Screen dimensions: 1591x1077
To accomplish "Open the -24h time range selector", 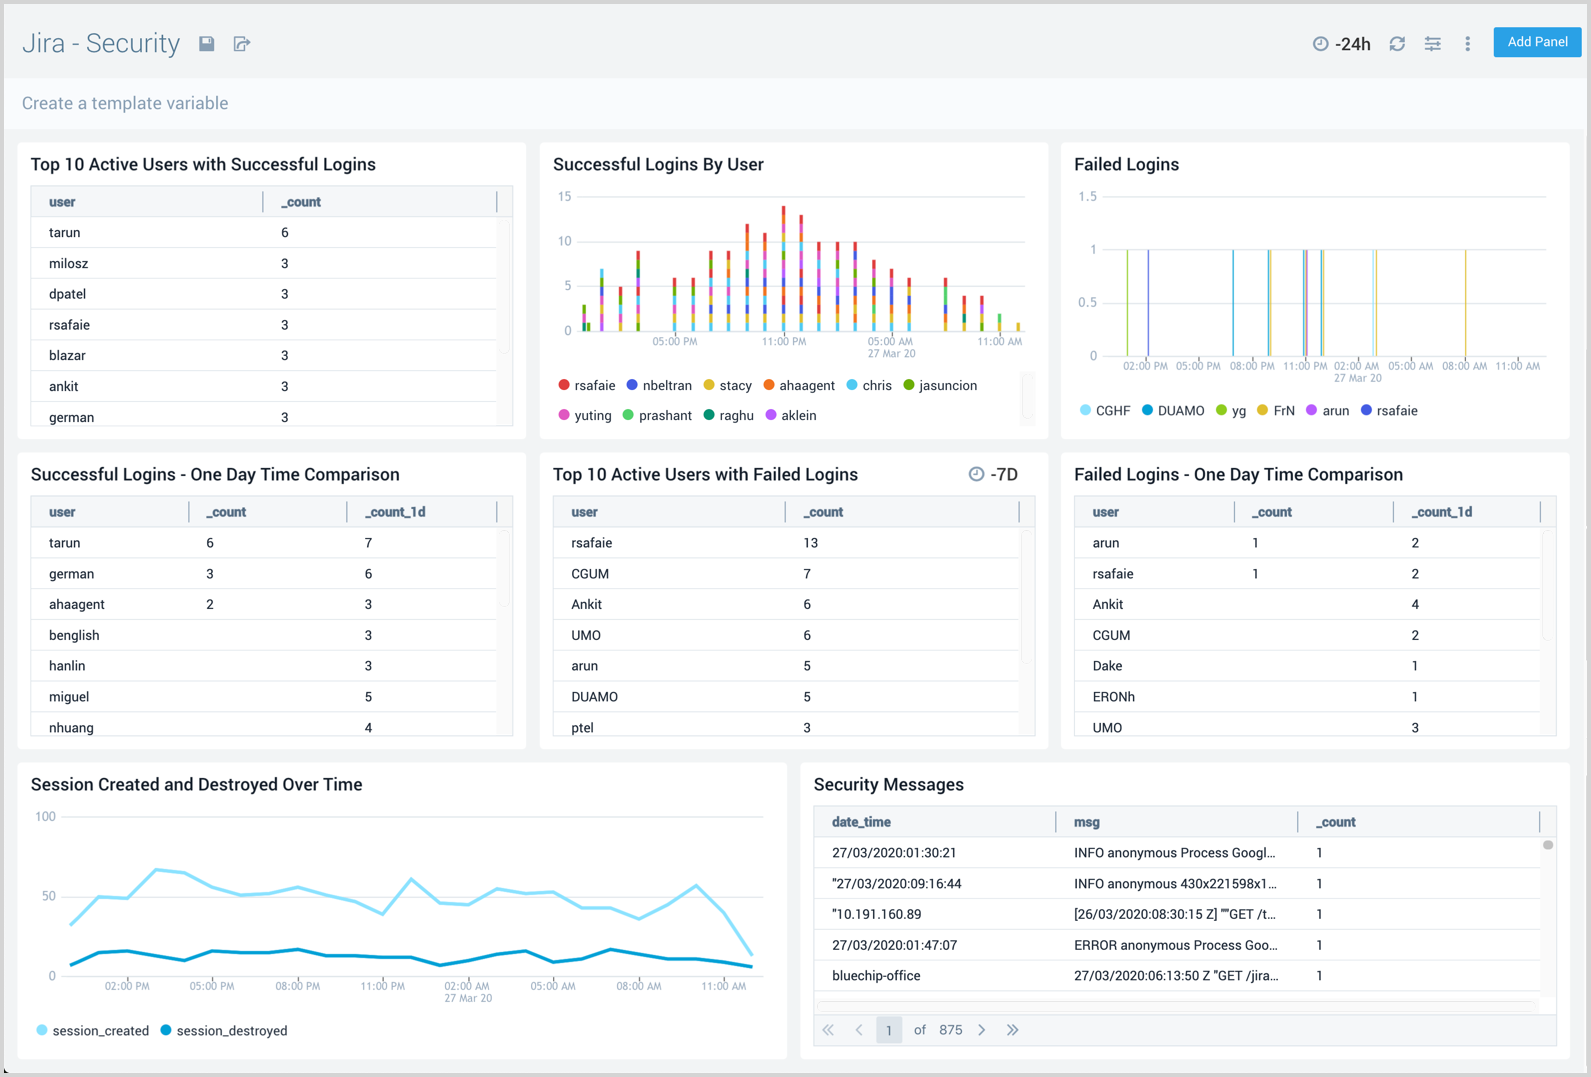I will pyautogui.click(x=1342, y=44).
